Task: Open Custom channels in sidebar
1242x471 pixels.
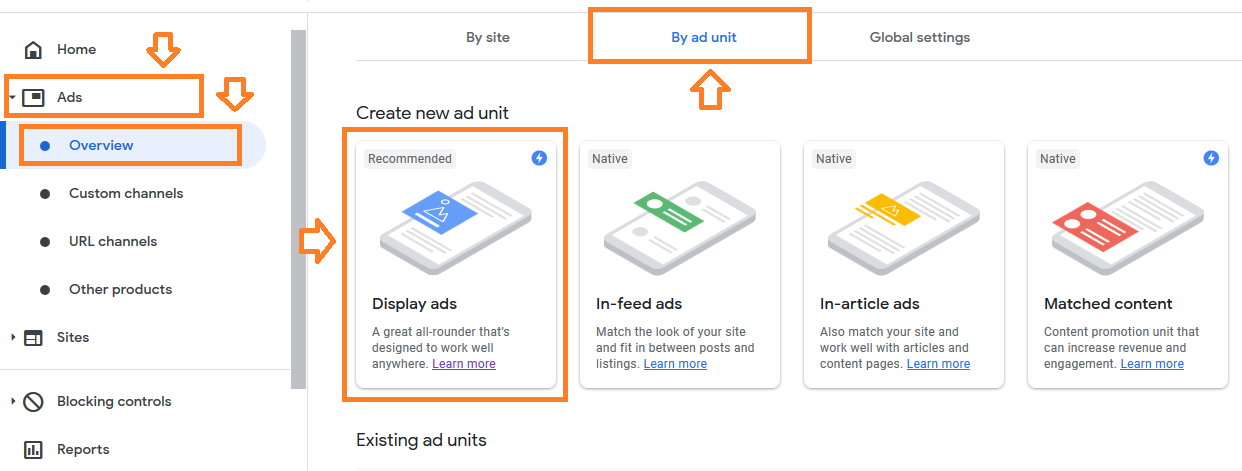Action: [126, 194]
